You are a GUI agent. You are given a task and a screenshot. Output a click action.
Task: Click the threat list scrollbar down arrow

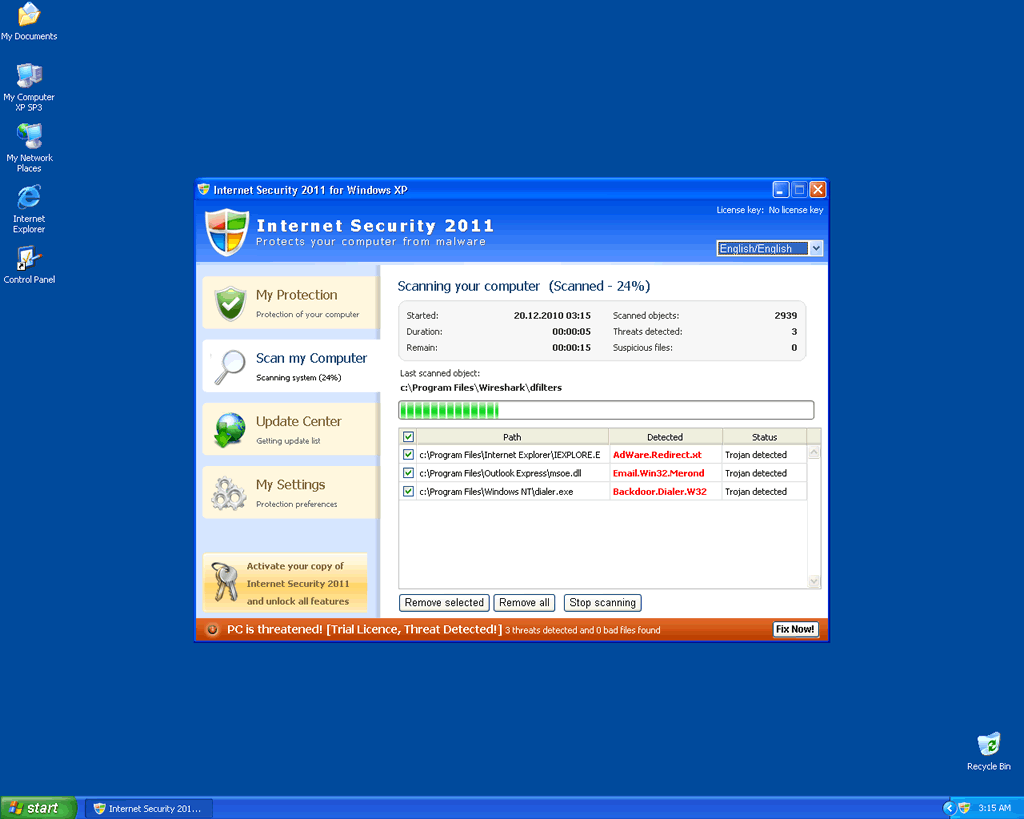pyautogui.click(x=813, y=581)
